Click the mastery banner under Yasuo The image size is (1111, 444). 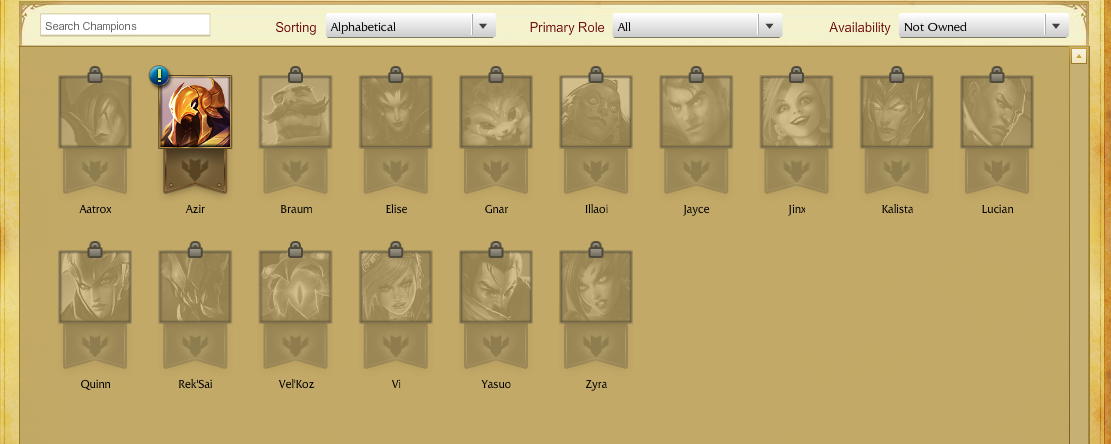coord(496,346)
